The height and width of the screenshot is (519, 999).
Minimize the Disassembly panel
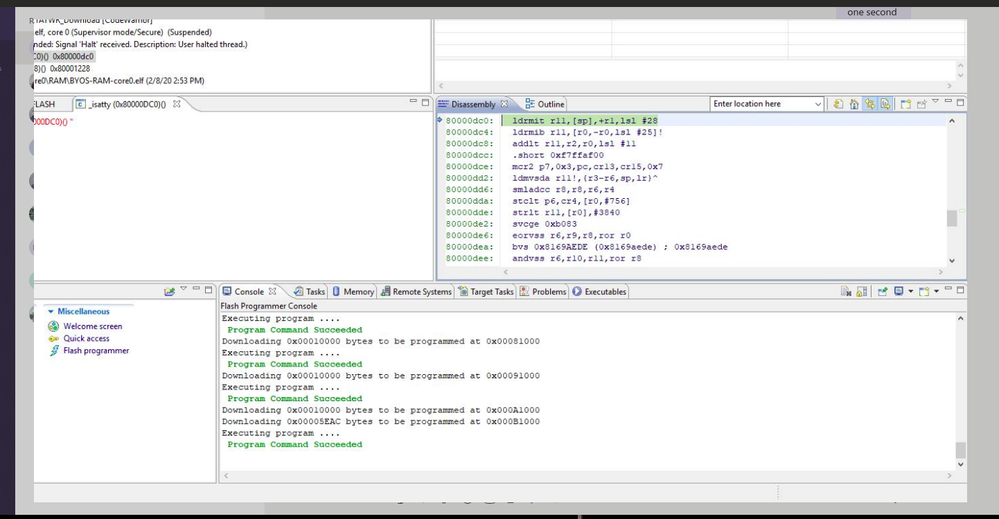[x=948, y=101]
